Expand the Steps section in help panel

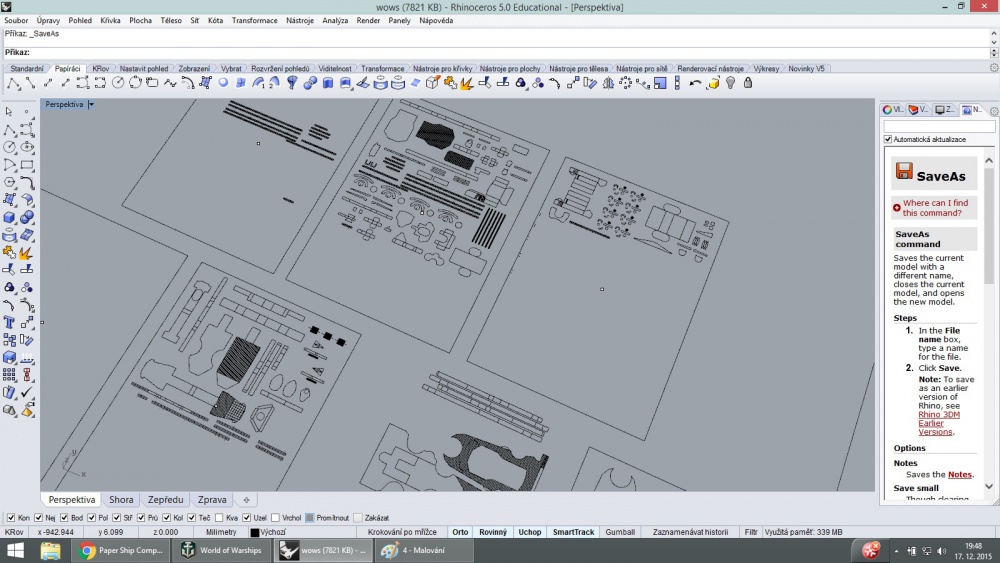click(904, 318)
